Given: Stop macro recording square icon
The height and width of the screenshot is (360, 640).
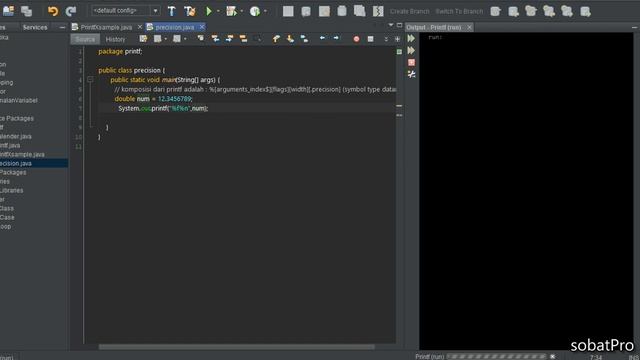Looking at the screenshot, I should click(x=370, y=39).
